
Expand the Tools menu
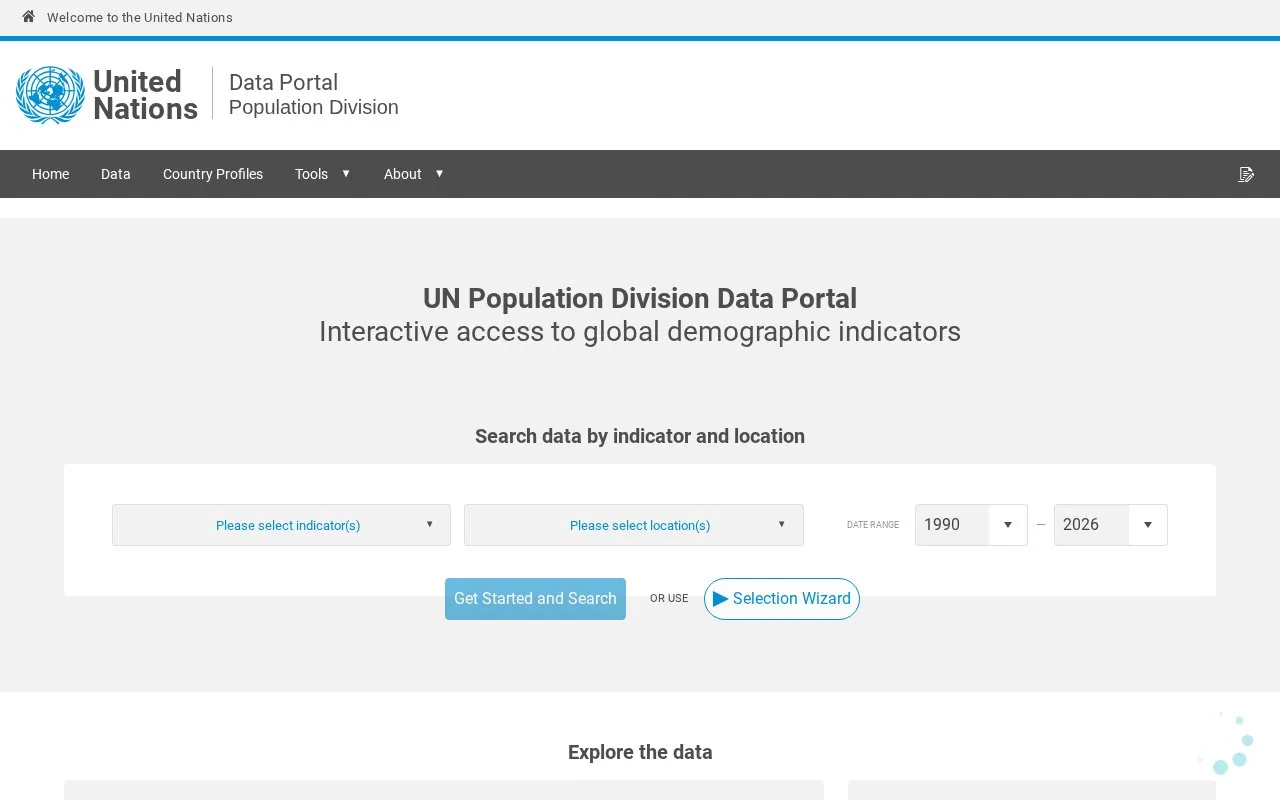tap(322, 174)
